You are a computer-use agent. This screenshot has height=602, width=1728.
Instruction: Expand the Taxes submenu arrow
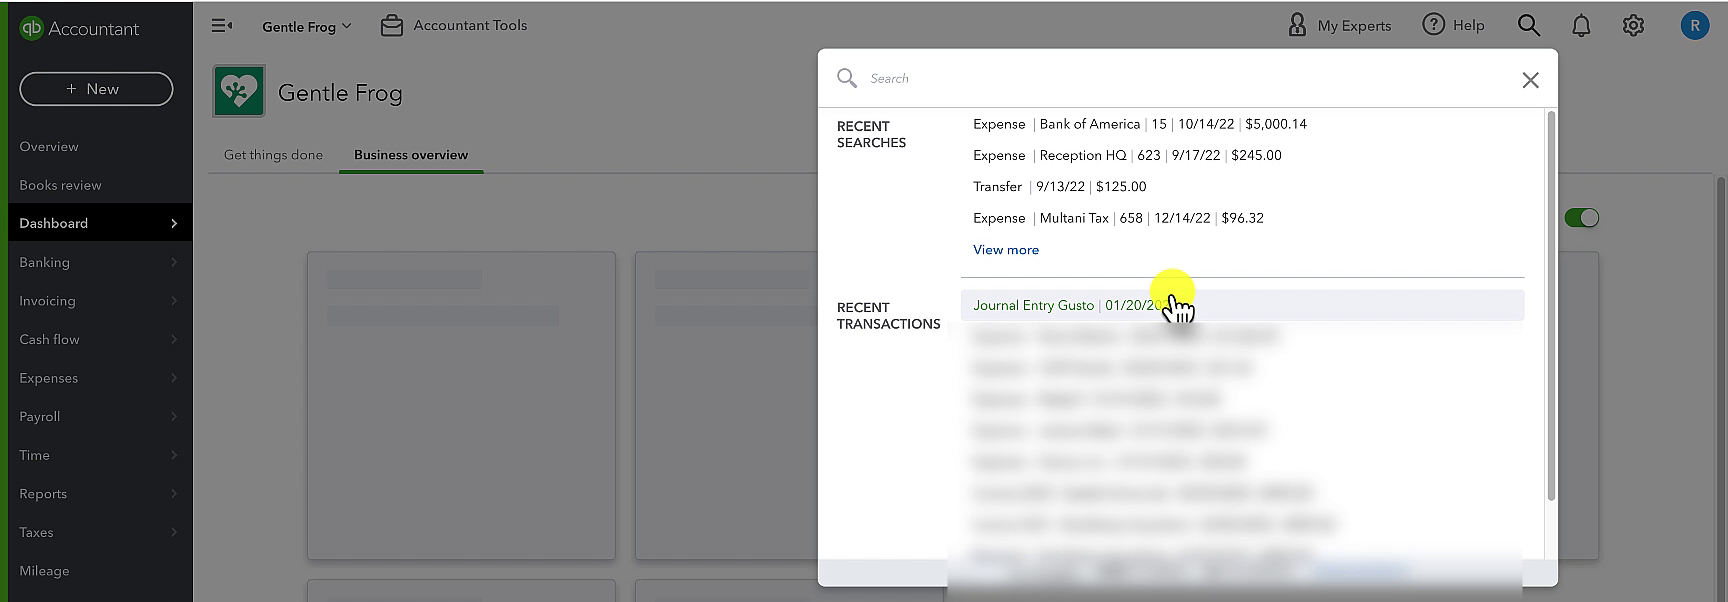[174, 532]
